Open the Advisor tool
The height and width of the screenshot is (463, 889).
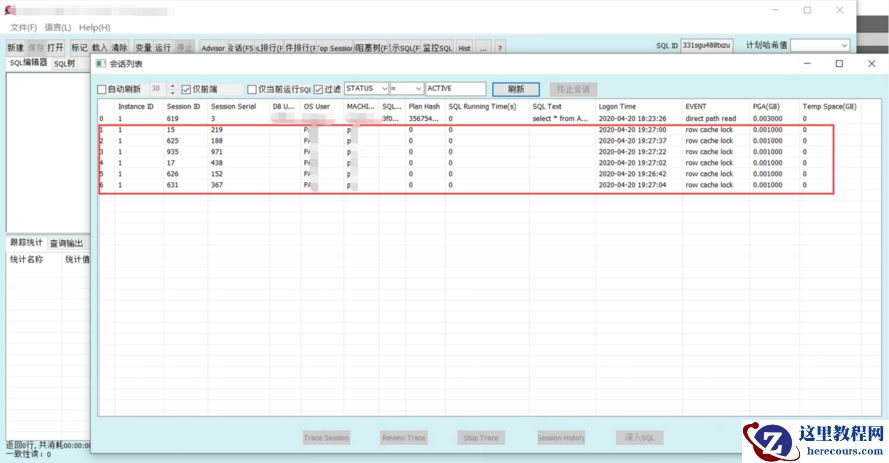(213, 48)
